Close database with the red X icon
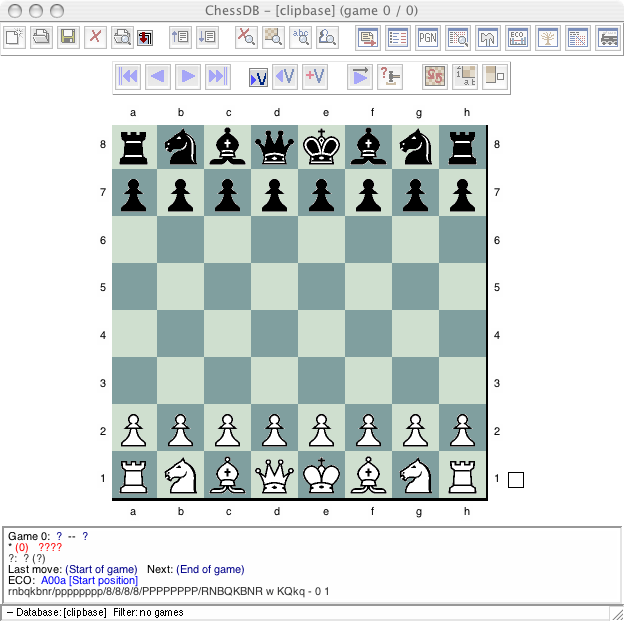Screen dimensions: 624x621 95,38
